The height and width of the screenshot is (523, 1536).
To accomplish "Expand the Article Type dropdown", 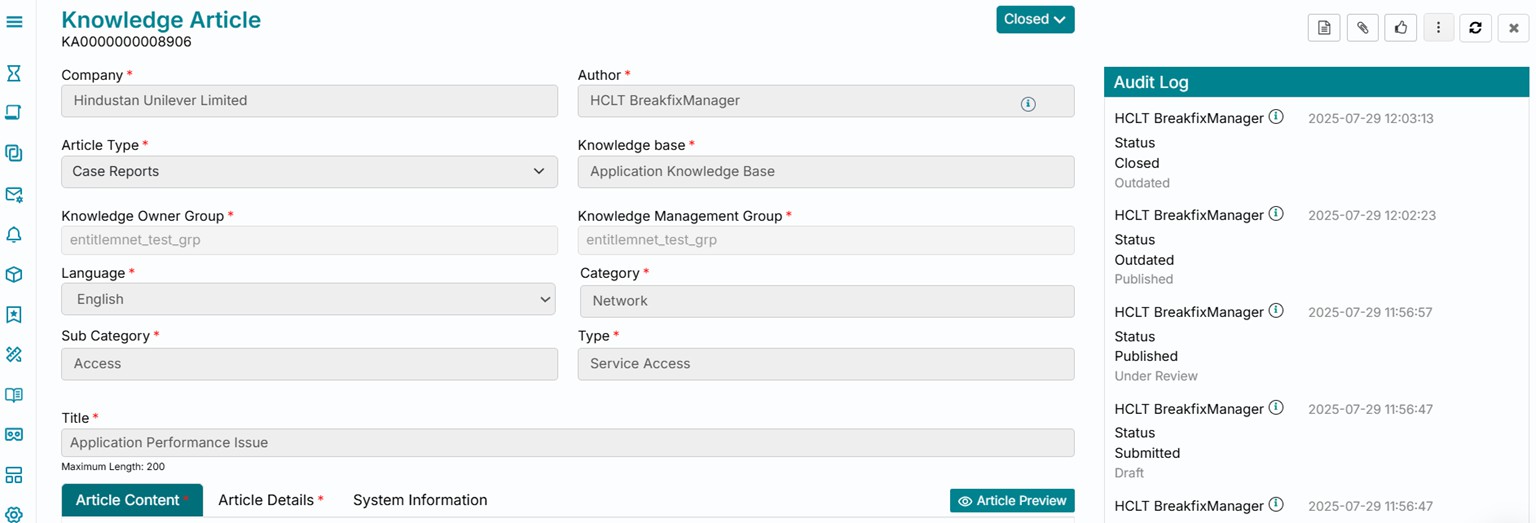I will [309, 171].
